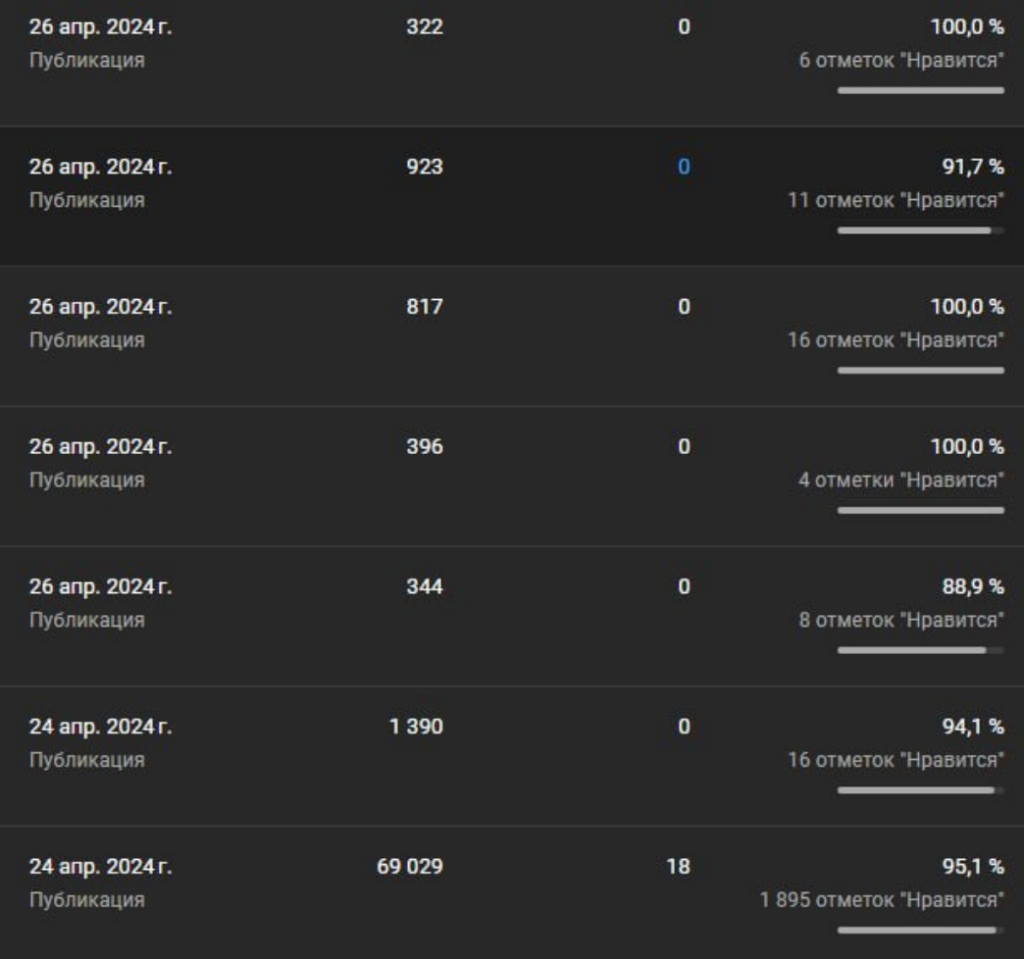Click the 4 отметки "Нравится" text

tap(901, 480)
